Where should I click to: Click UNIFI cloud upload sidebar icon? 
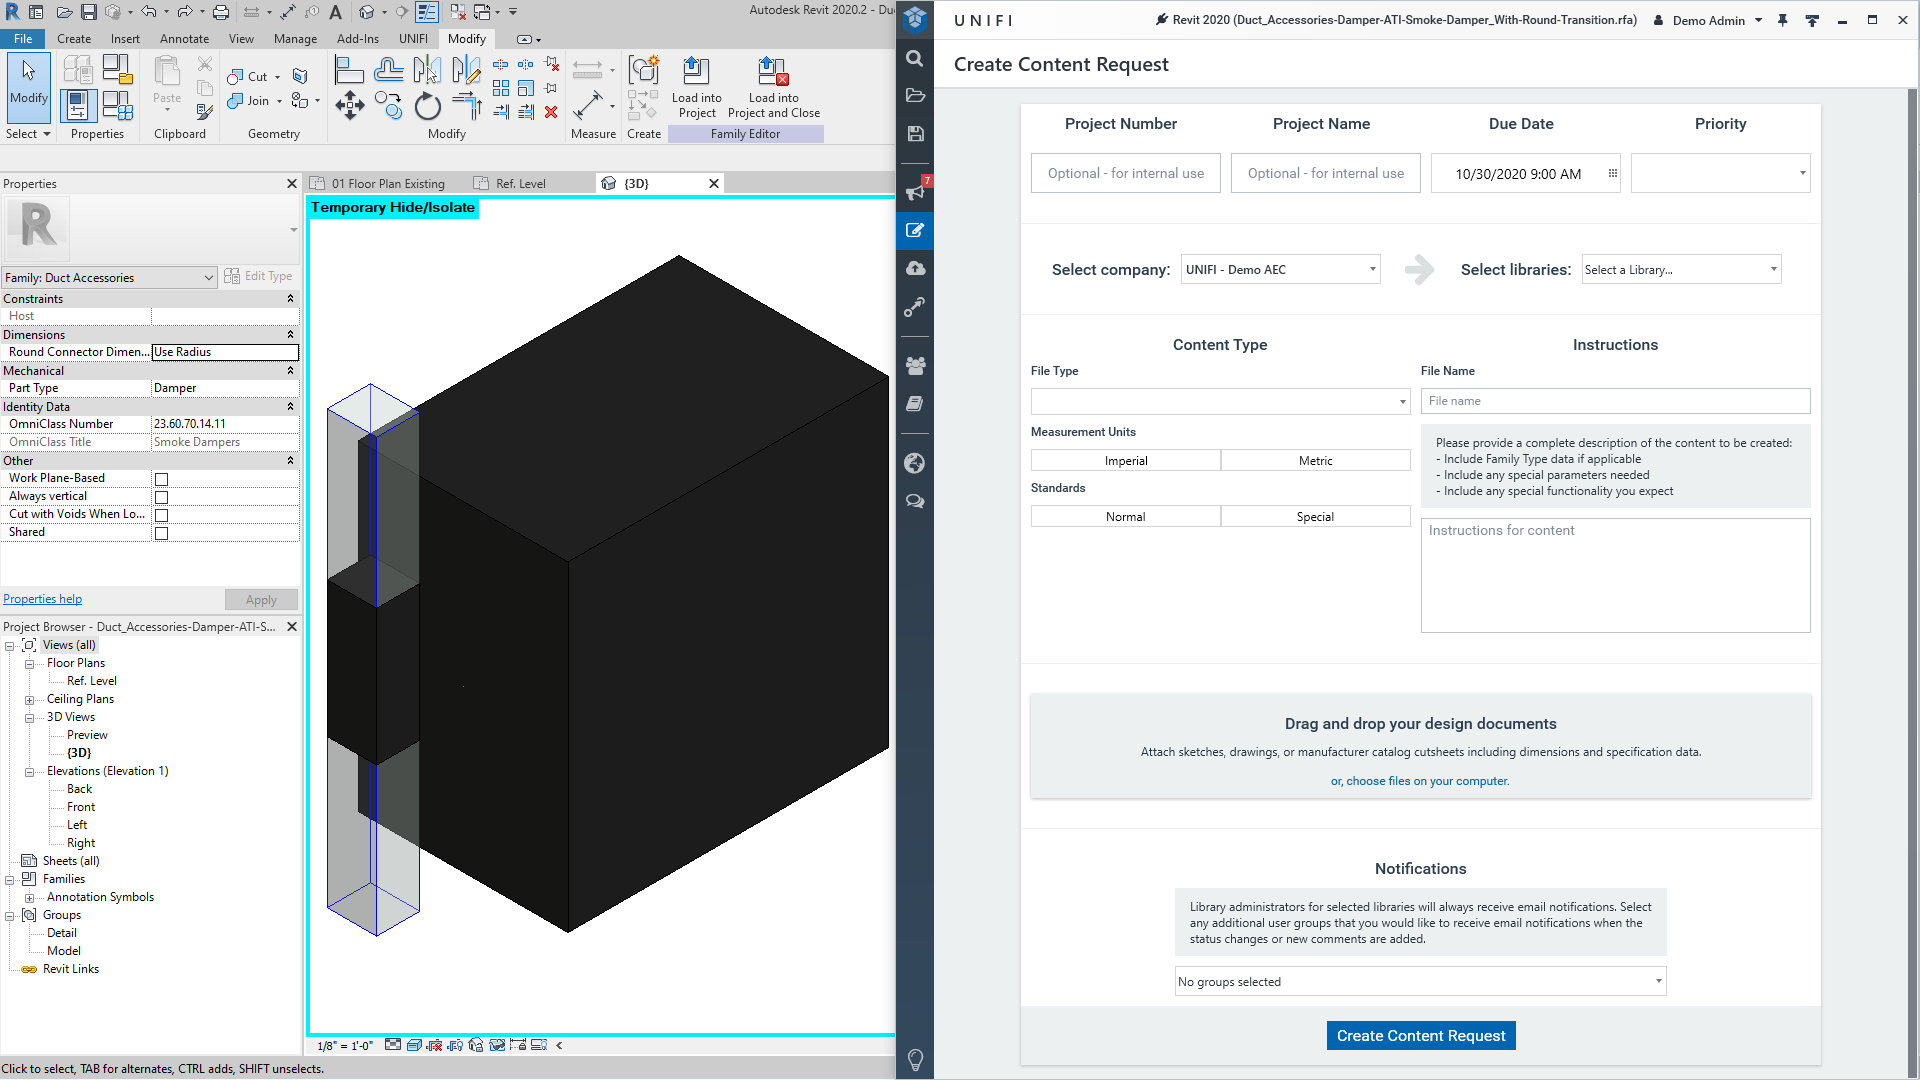click(x=914, y=268)
